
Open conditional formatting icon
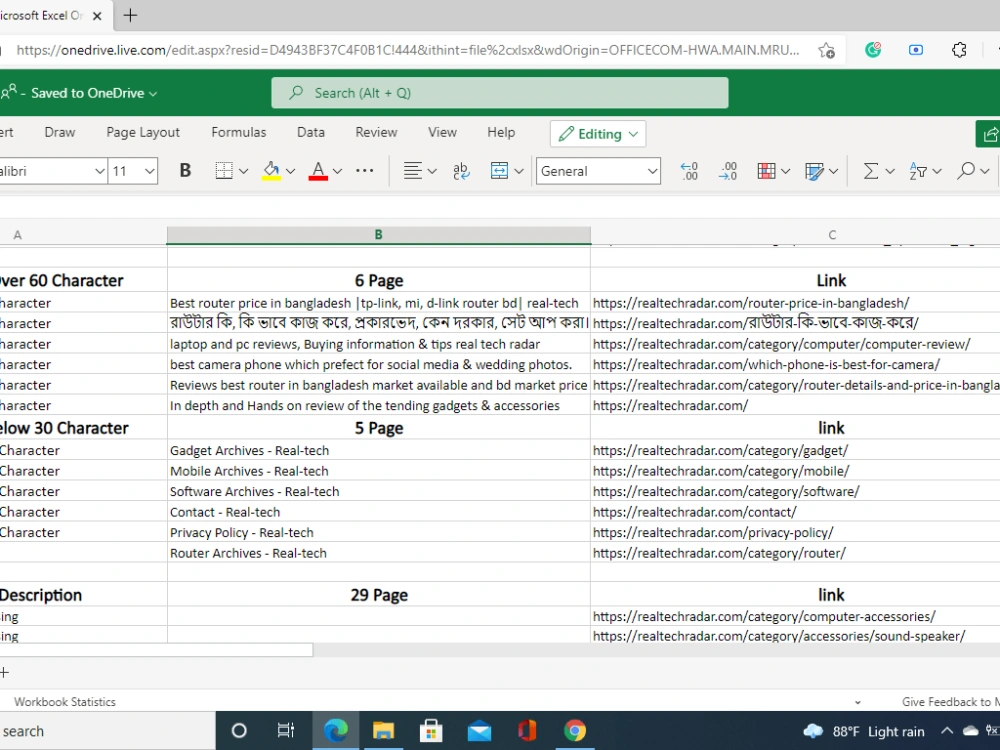tap(767, 171)
